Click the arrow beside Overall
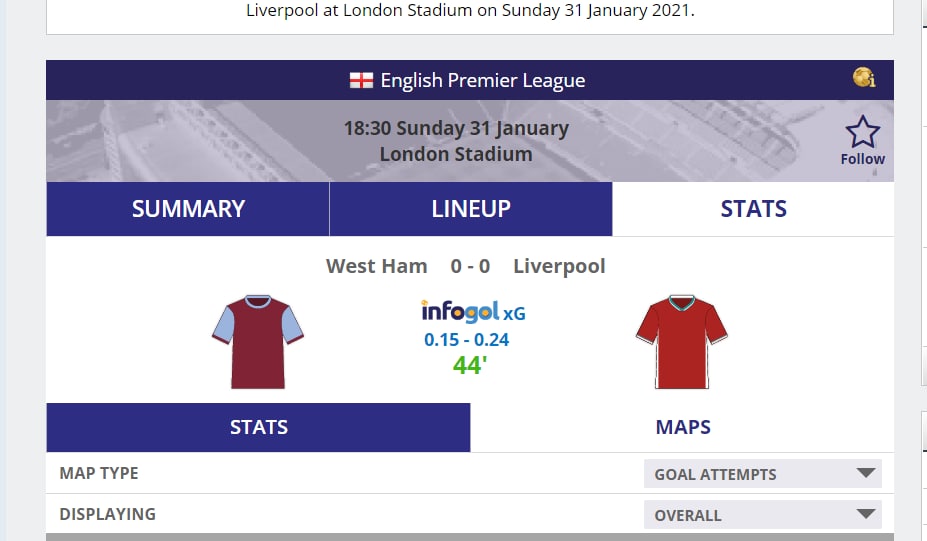 [866, 515]
